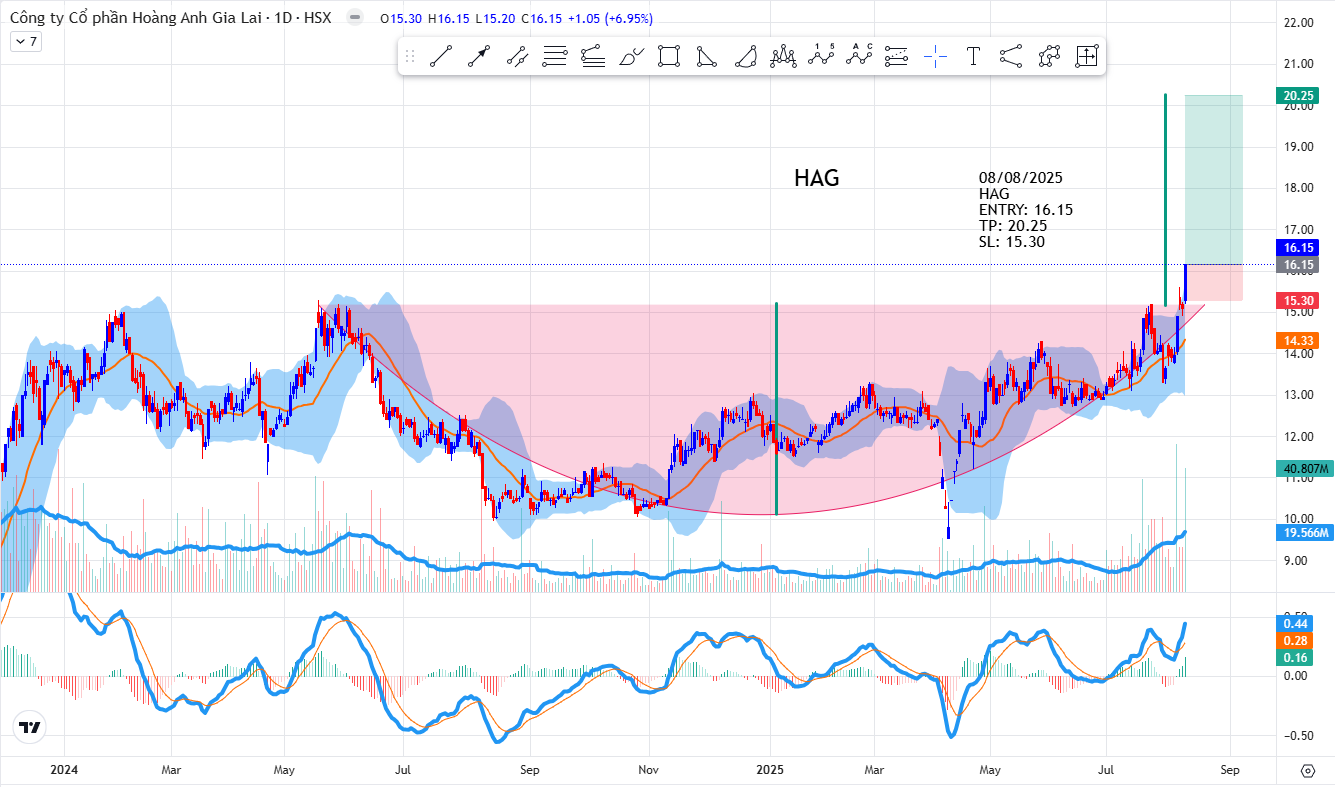This screenshot has width=1335, height=787.
Task: Click the O15.30 open price value
Action: (399, 18)
